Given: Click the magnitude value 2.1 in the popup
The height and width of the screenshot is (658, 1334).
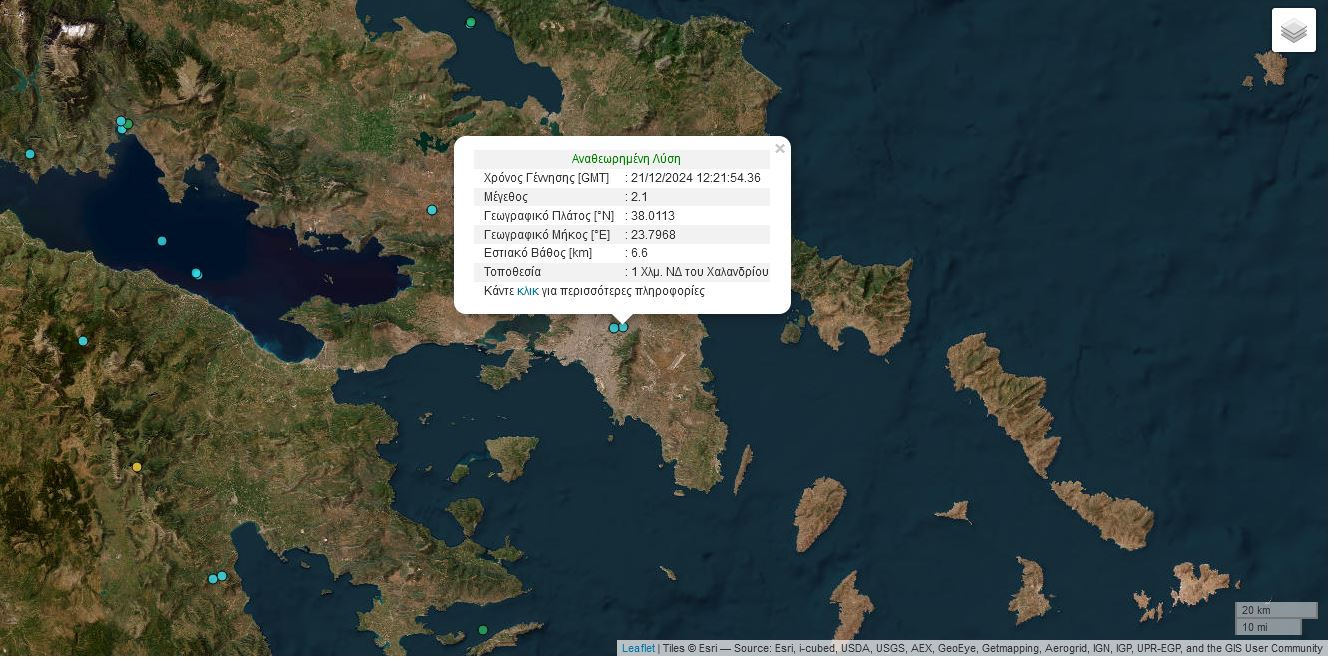Looking at the screenshot, I should point(639,197).
